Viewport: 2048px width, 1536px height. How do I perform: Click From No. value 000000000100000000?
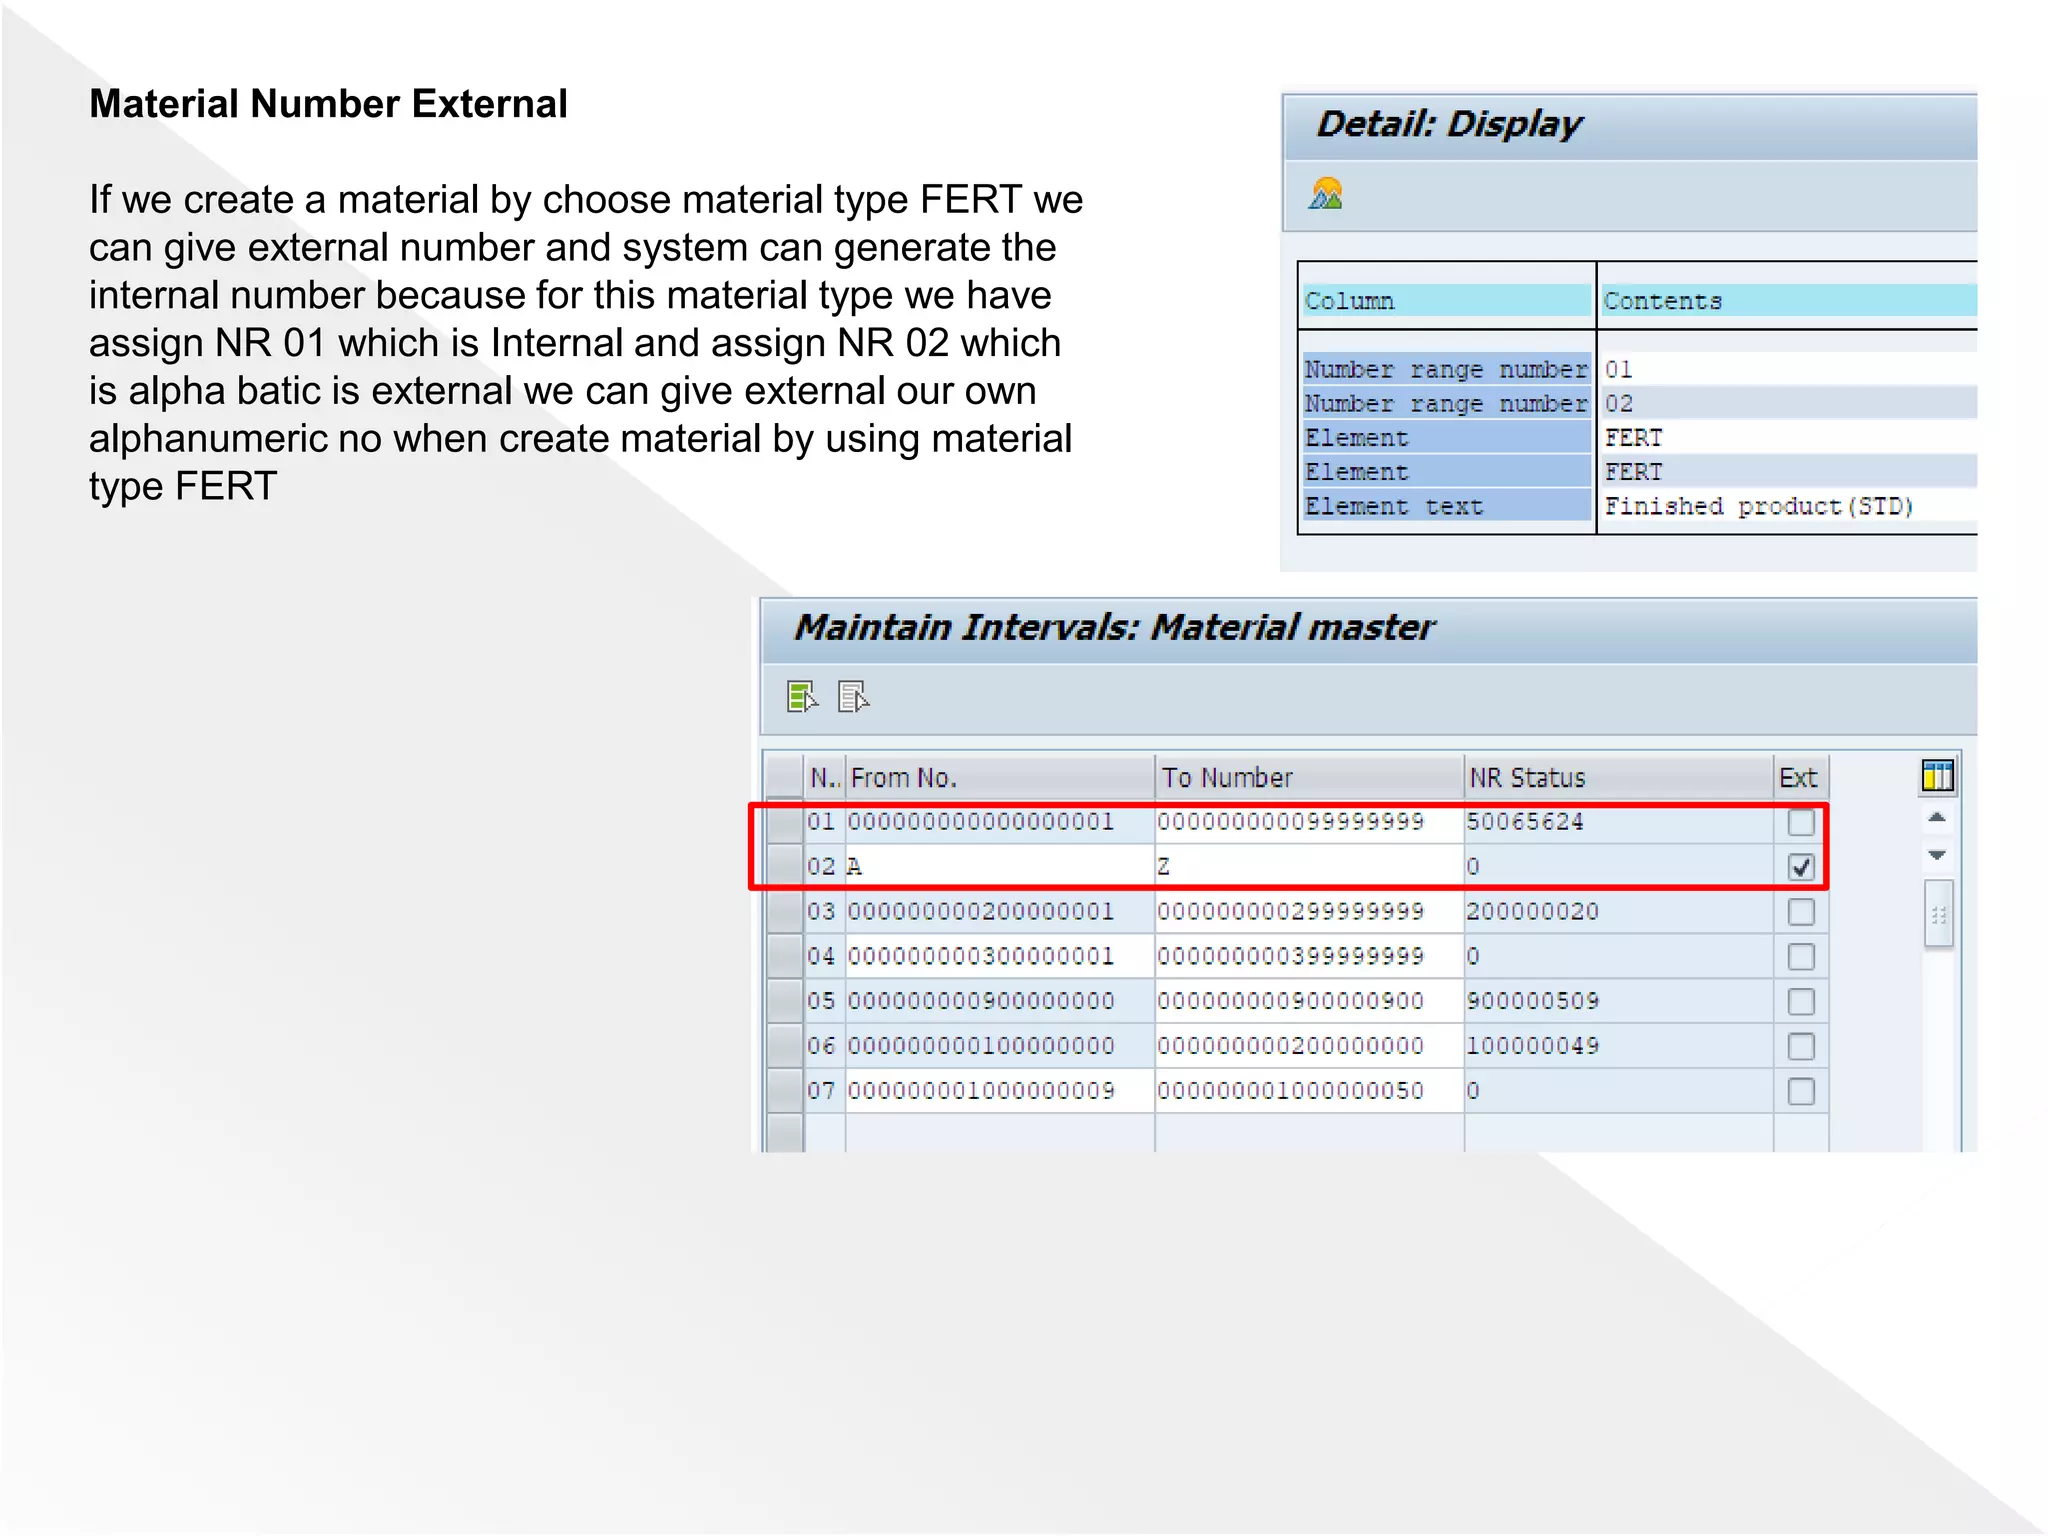(981, 1046)
